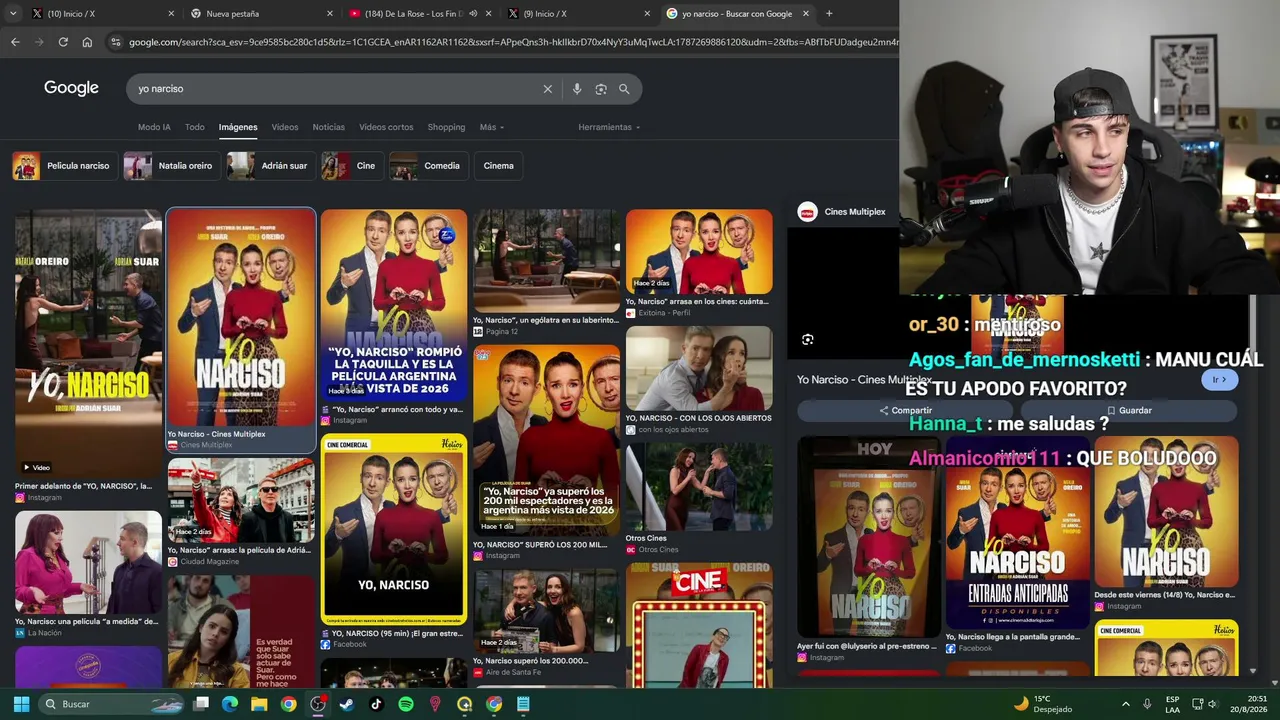
Task: Change the ESP LAA input language
Action: [1172, 704]
